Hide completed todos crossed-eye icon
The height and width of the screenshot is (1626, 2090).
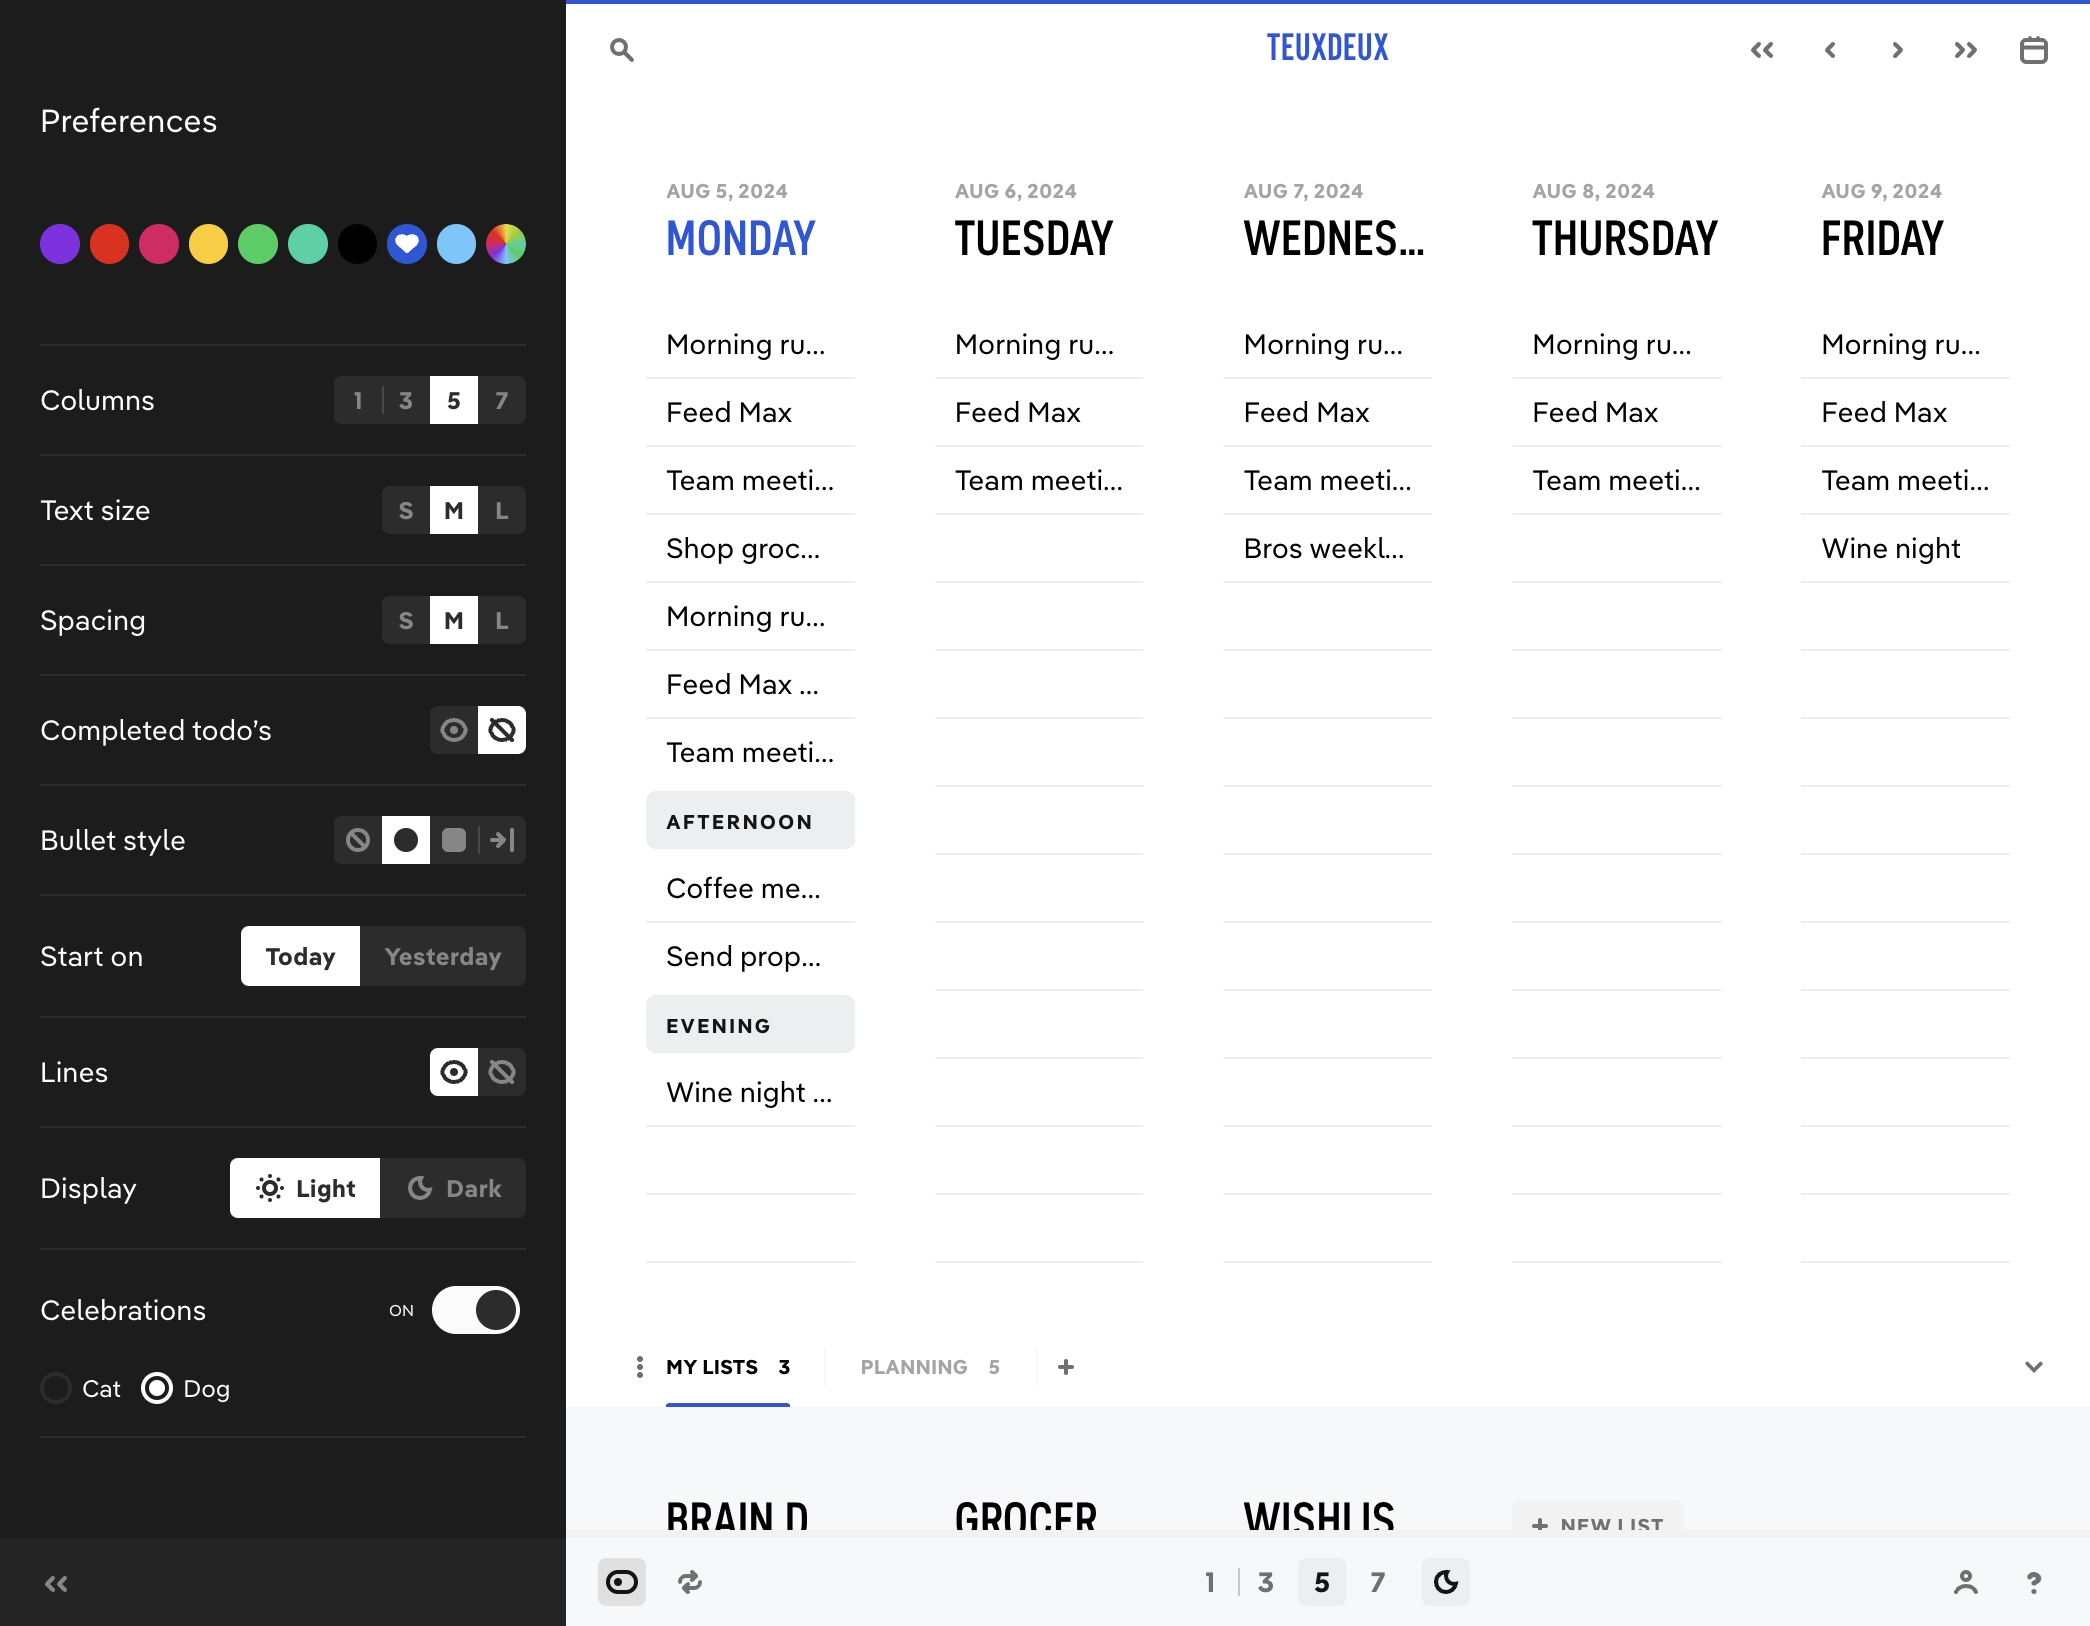[x=502, y=730]
